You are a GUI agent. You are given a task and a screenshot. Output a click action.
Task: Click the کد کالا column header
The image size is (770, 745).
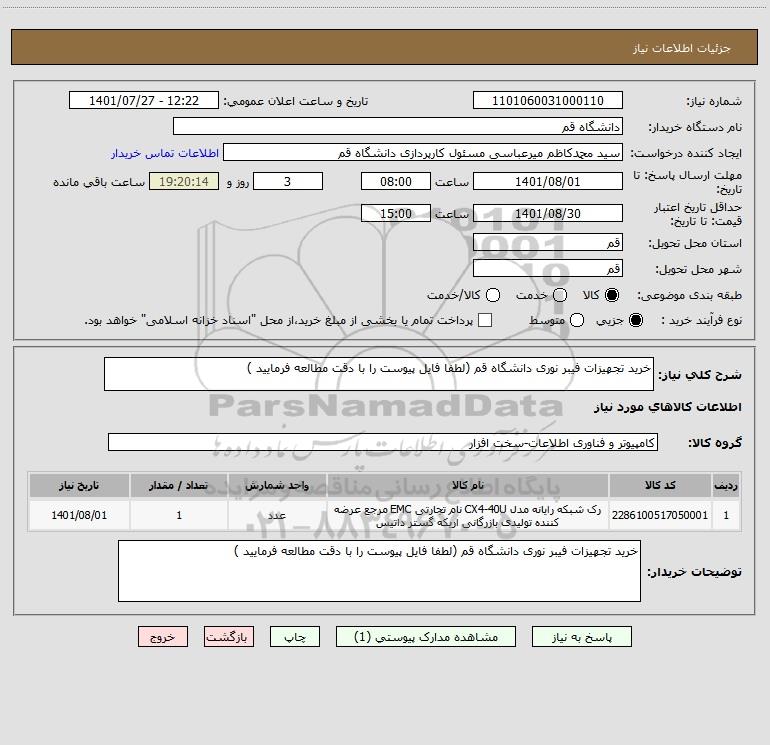tap(660, 485)
